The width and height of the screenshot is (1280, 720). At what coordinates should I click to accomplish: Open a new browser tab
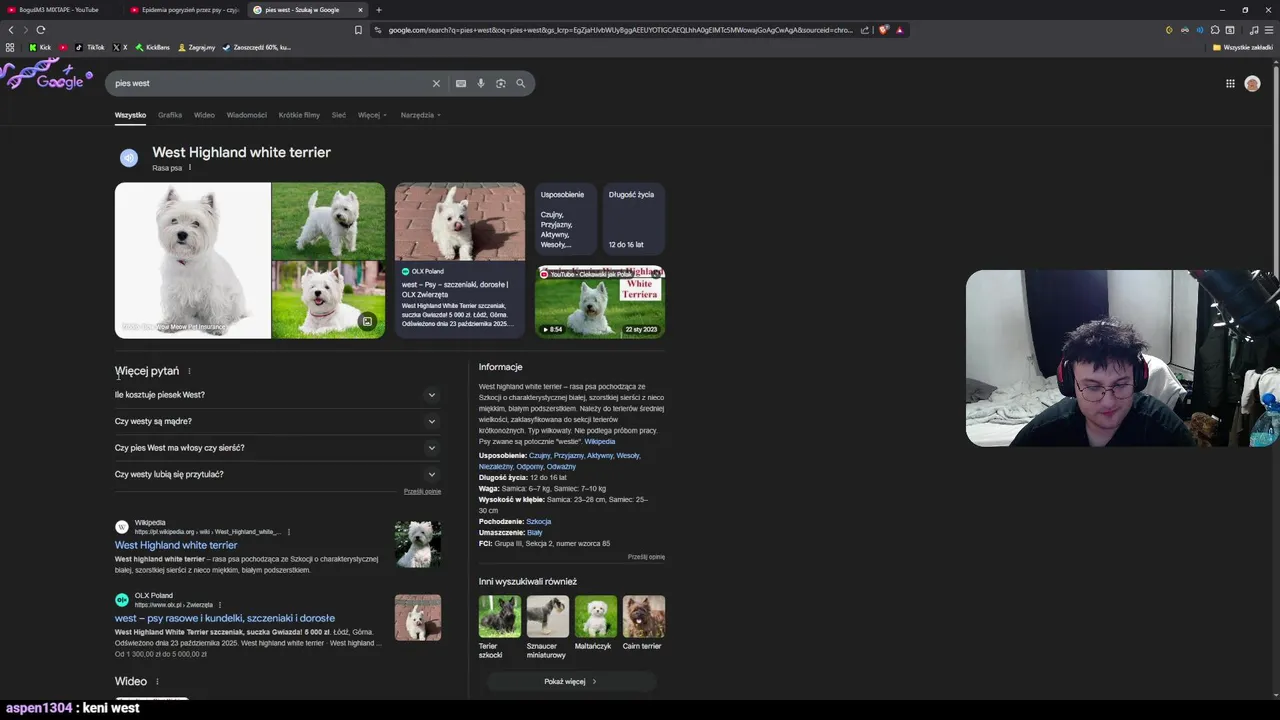pyautogui.click(x=379, y=10)
